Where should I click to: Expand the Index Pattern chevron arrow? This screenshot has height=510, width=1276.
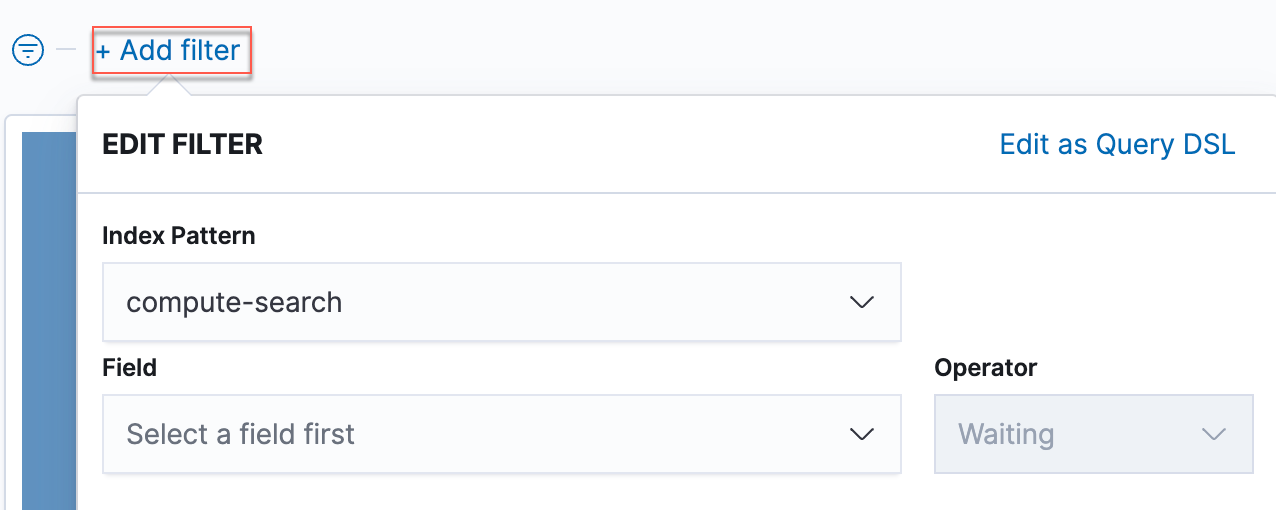click(x=861, y=302)
